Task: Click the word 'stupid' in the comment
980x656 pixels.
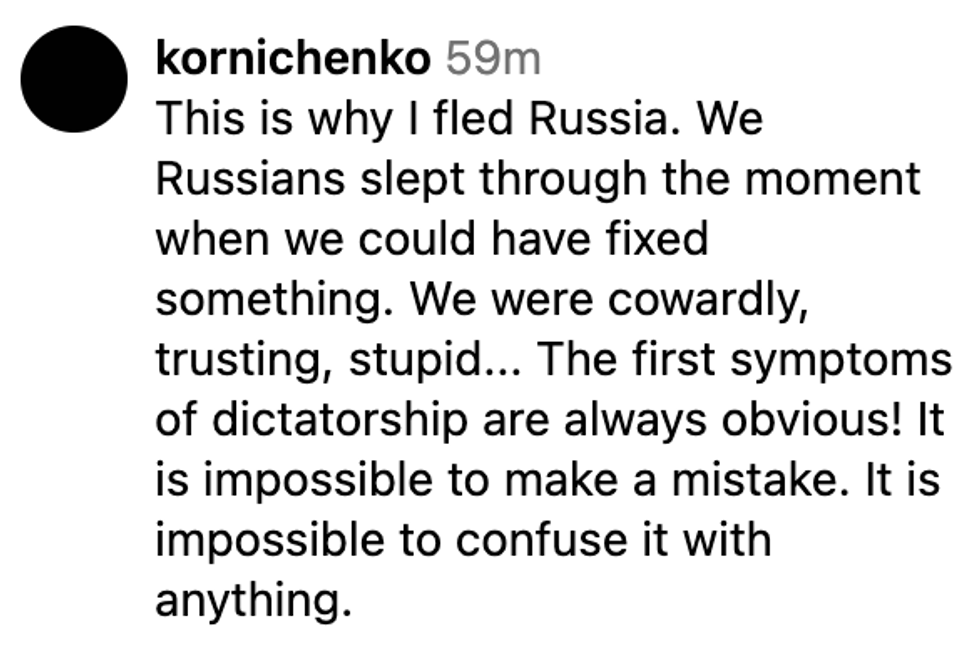Action: 412,360
